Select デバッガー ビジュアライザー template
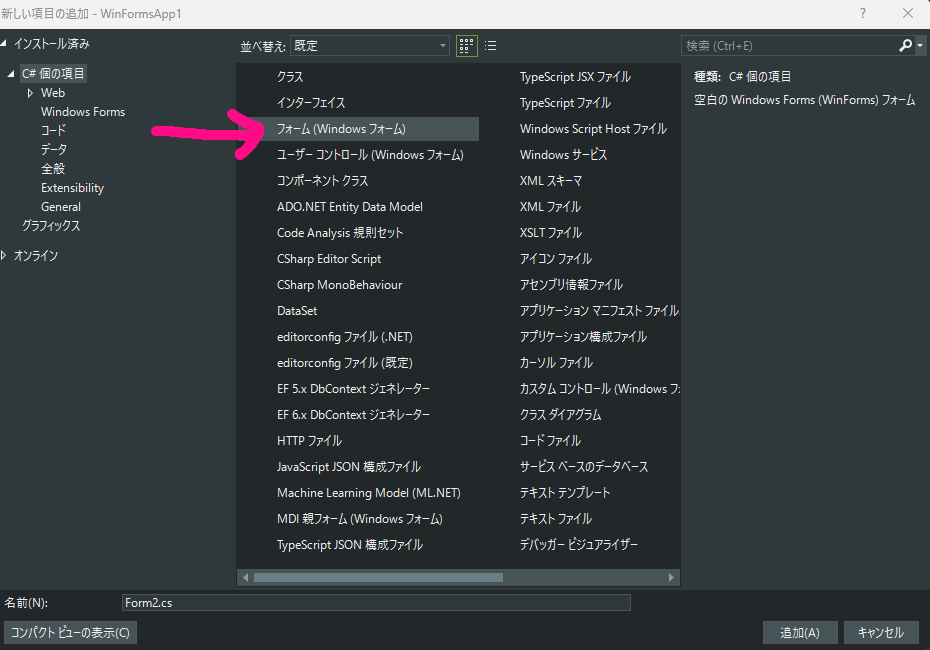This screenshot has height=650, width=930. (579, 545)
